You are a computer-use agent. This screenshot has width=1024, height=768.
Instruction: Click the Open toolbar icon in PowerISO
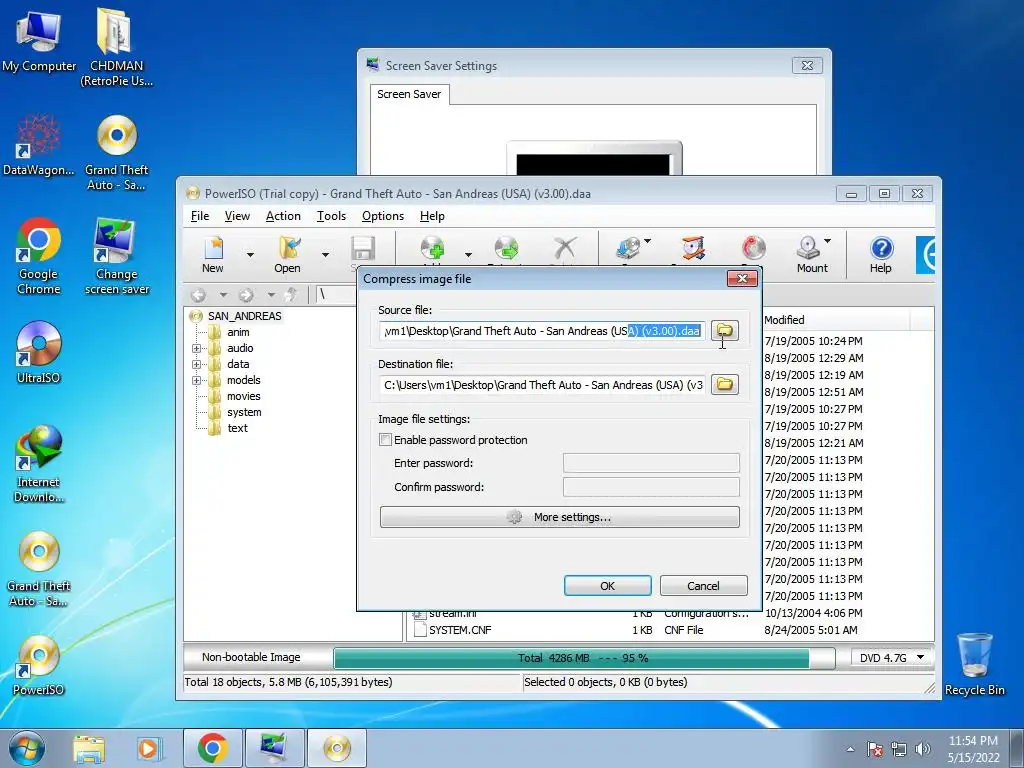tap(289, 249)
